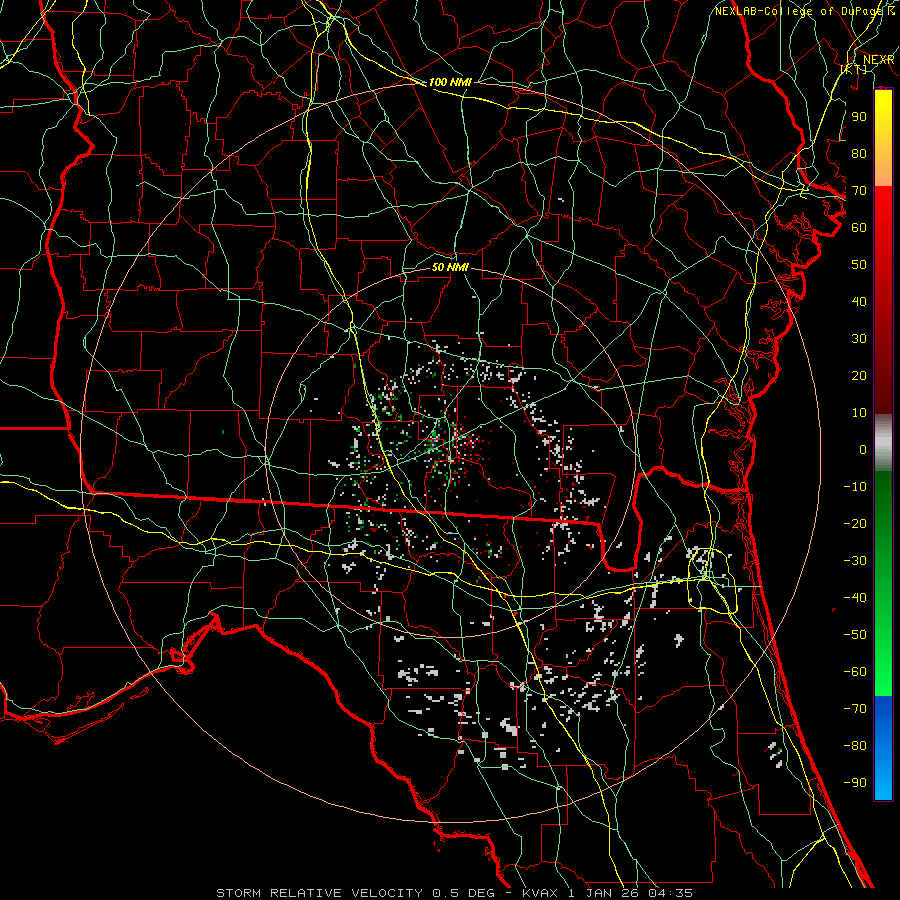Click the 50 value on the velocity scale

click(859, 265)
